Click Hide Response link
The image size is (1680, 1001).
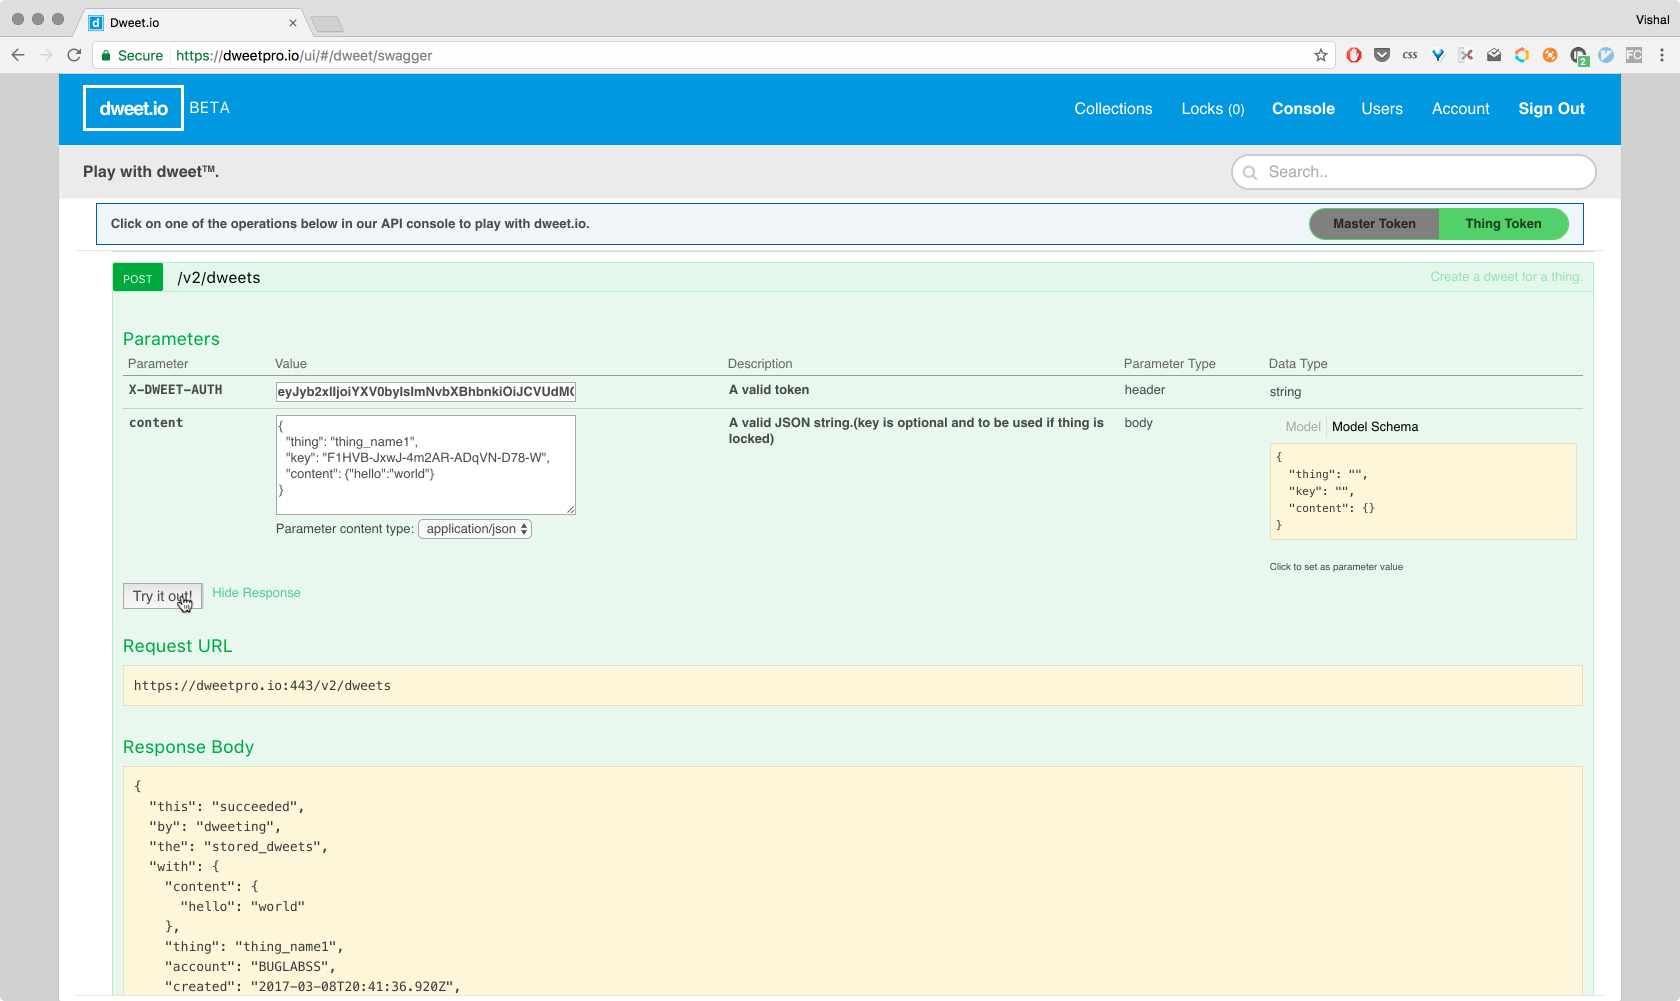coord(256,593)
